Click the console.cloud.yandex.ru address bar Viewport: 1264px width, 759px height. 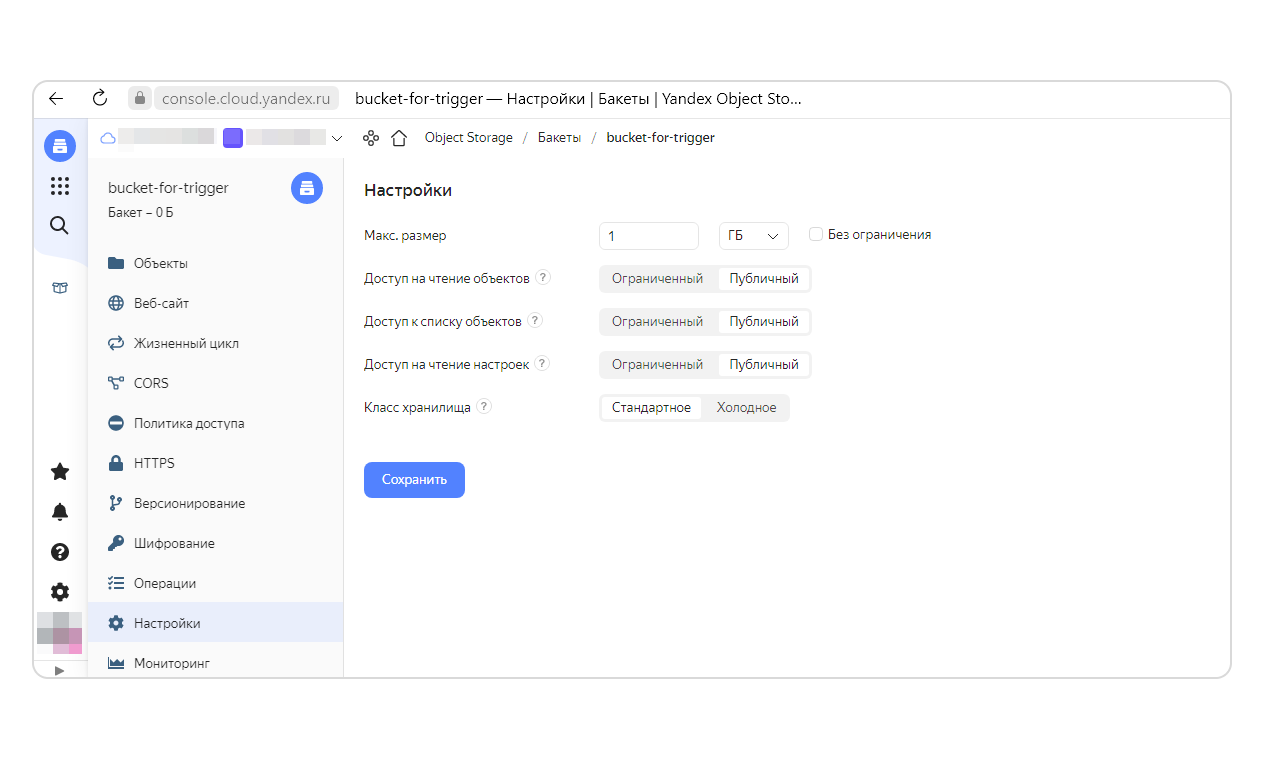(246, 99)
